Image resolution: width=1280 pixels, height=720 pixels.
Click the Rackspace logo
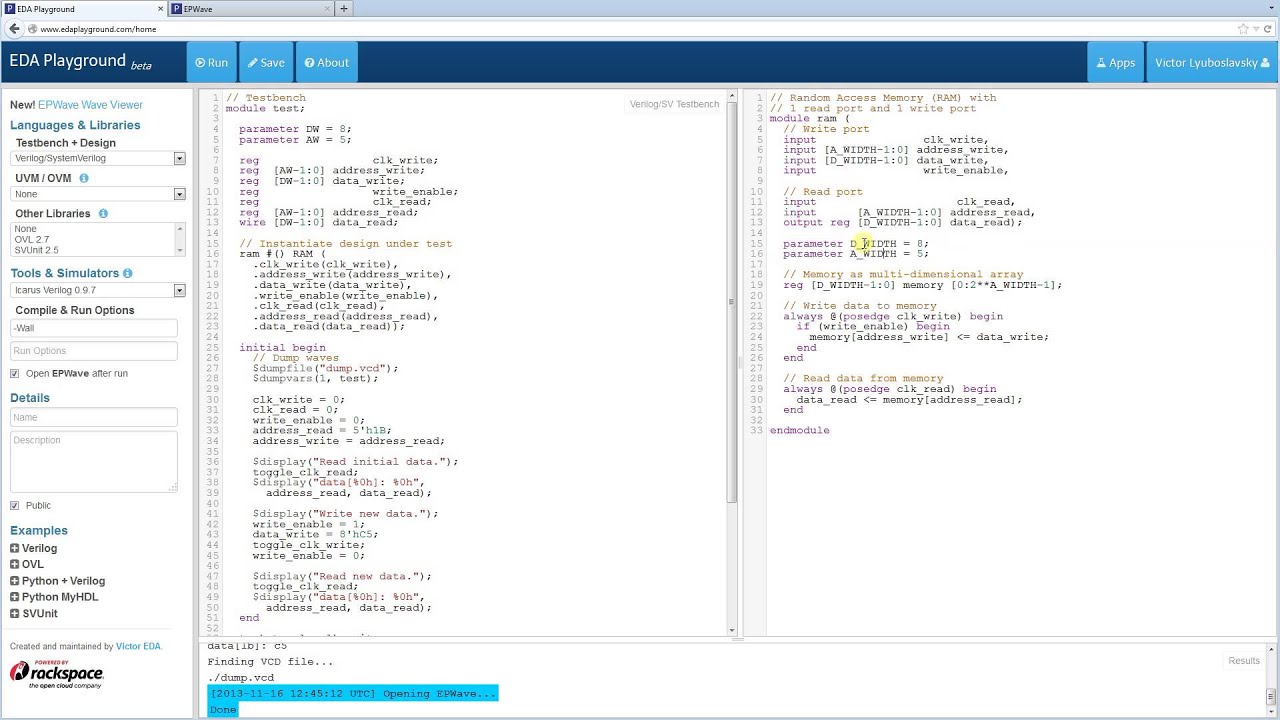click(x=57, y=675)
